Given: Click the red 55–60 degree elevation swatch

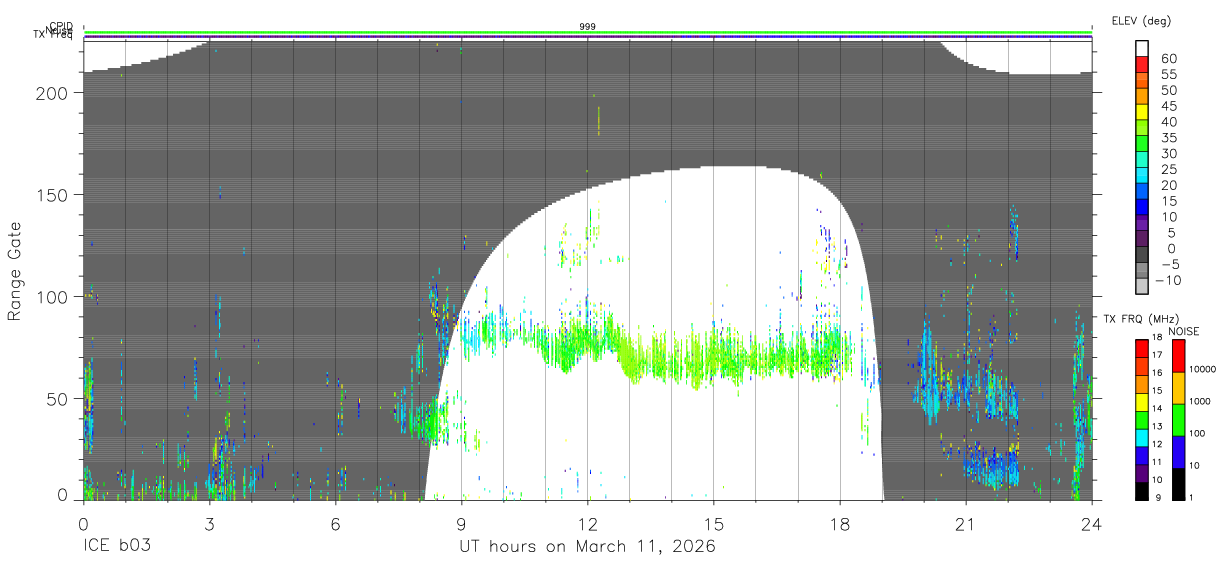Looking at the screenshot, I should 1142,66.
